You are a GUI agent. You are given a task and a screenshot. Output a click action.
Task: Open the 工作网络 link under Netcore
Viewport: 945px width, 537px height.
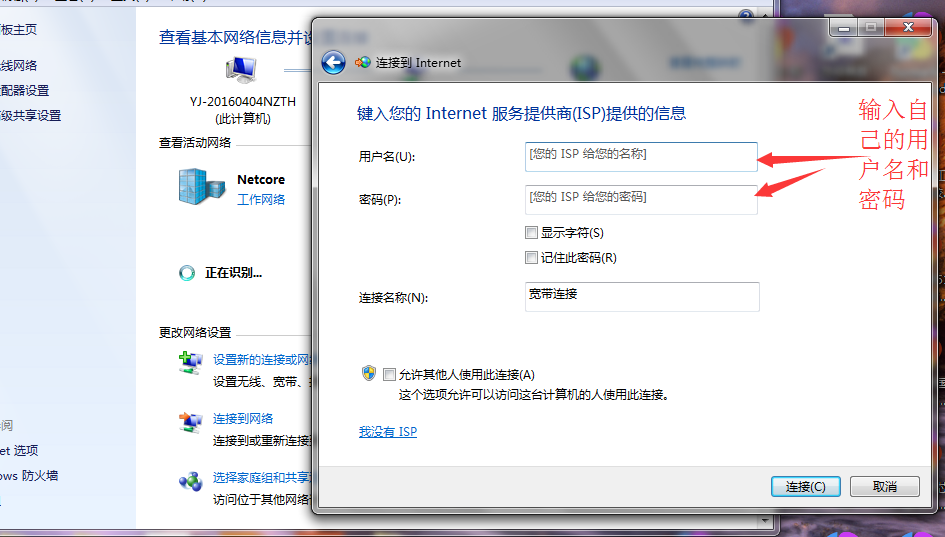(261, 200)
